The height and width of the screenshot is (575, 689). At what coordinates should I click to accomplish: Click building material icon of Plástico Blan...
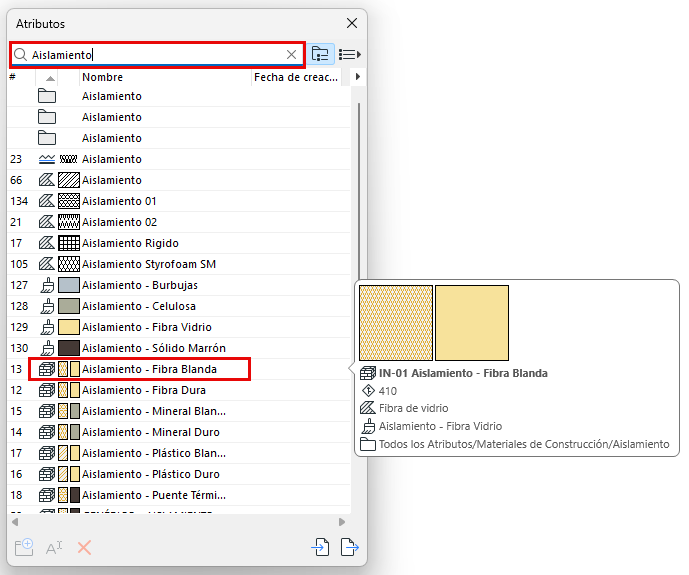point(47,453)
